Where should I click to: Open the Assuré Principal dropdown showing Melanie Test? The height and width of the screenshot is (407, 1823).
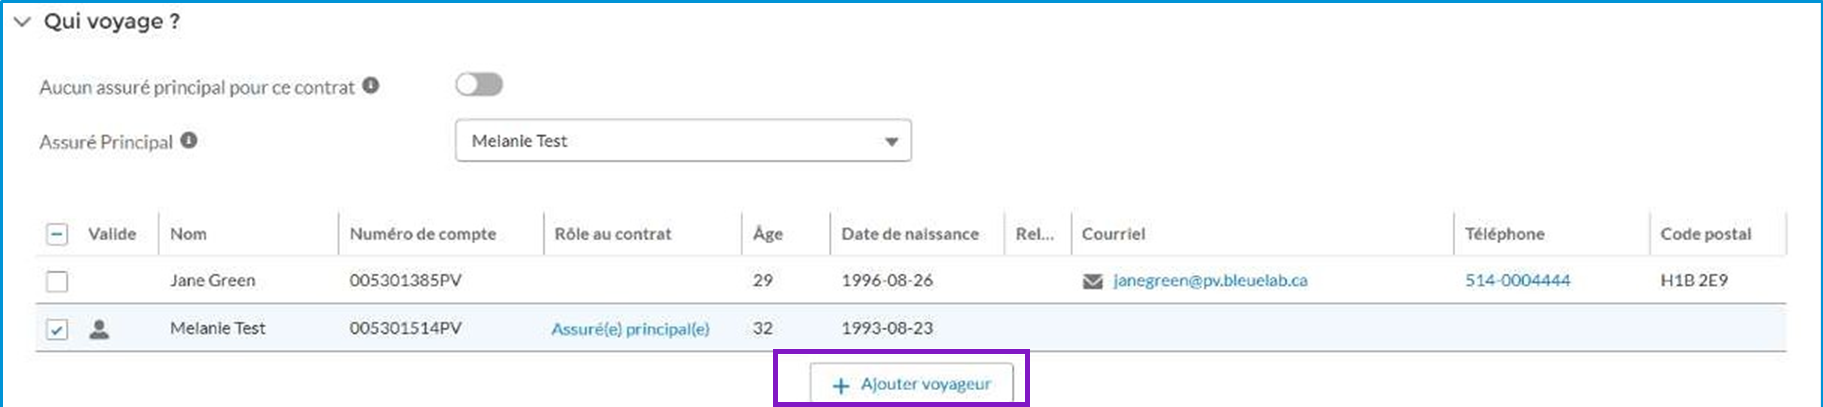[683, 141]
